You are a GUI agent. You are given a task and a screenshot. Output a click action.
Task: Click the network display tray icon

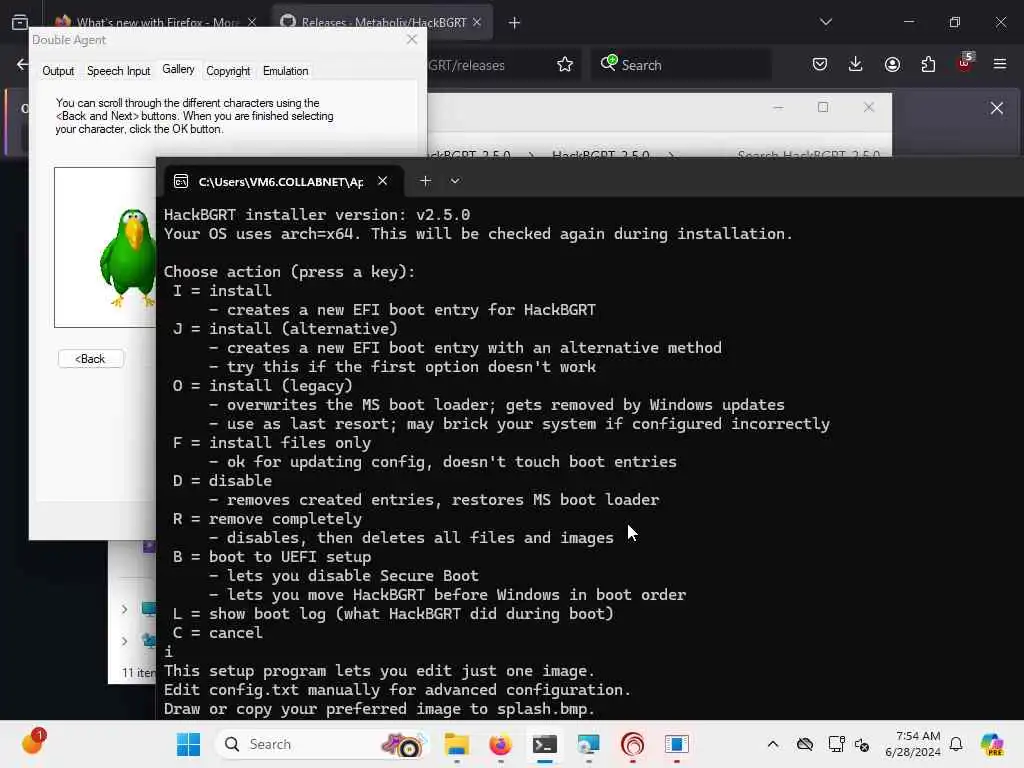click(836, 744)
